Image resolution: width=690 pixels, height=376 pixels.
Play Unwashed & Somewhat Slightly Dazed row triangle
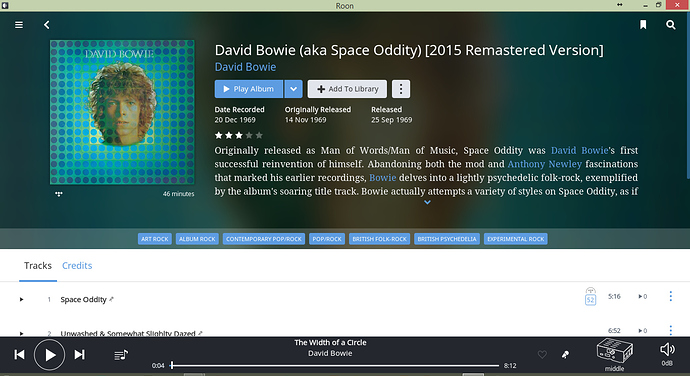pyautogui.click(x=21, y=333)
